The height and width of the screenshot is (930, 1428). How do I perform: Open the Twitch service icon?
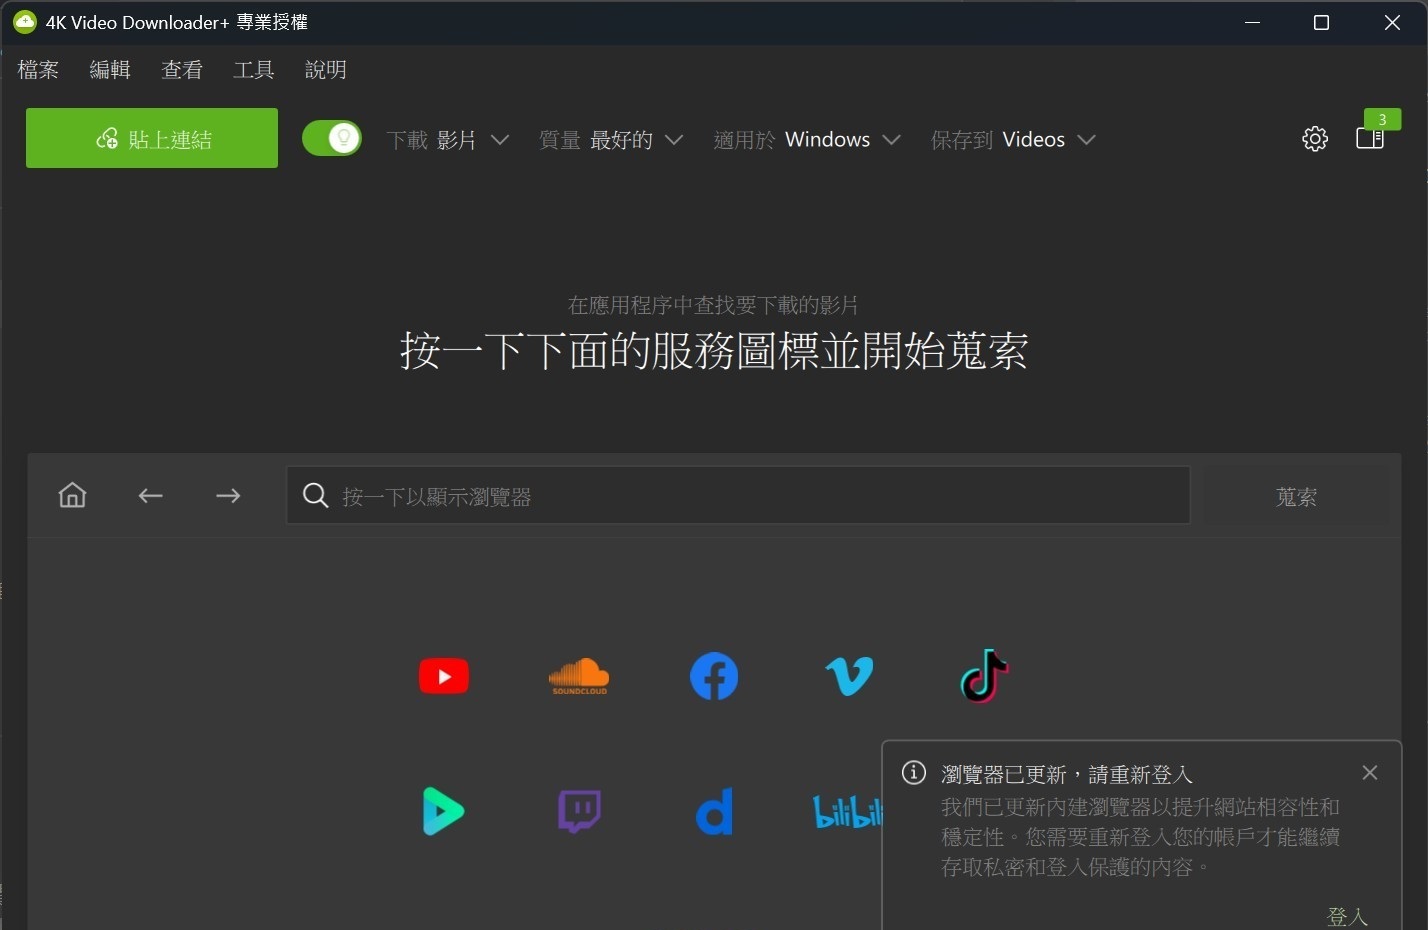pos(579,811)
